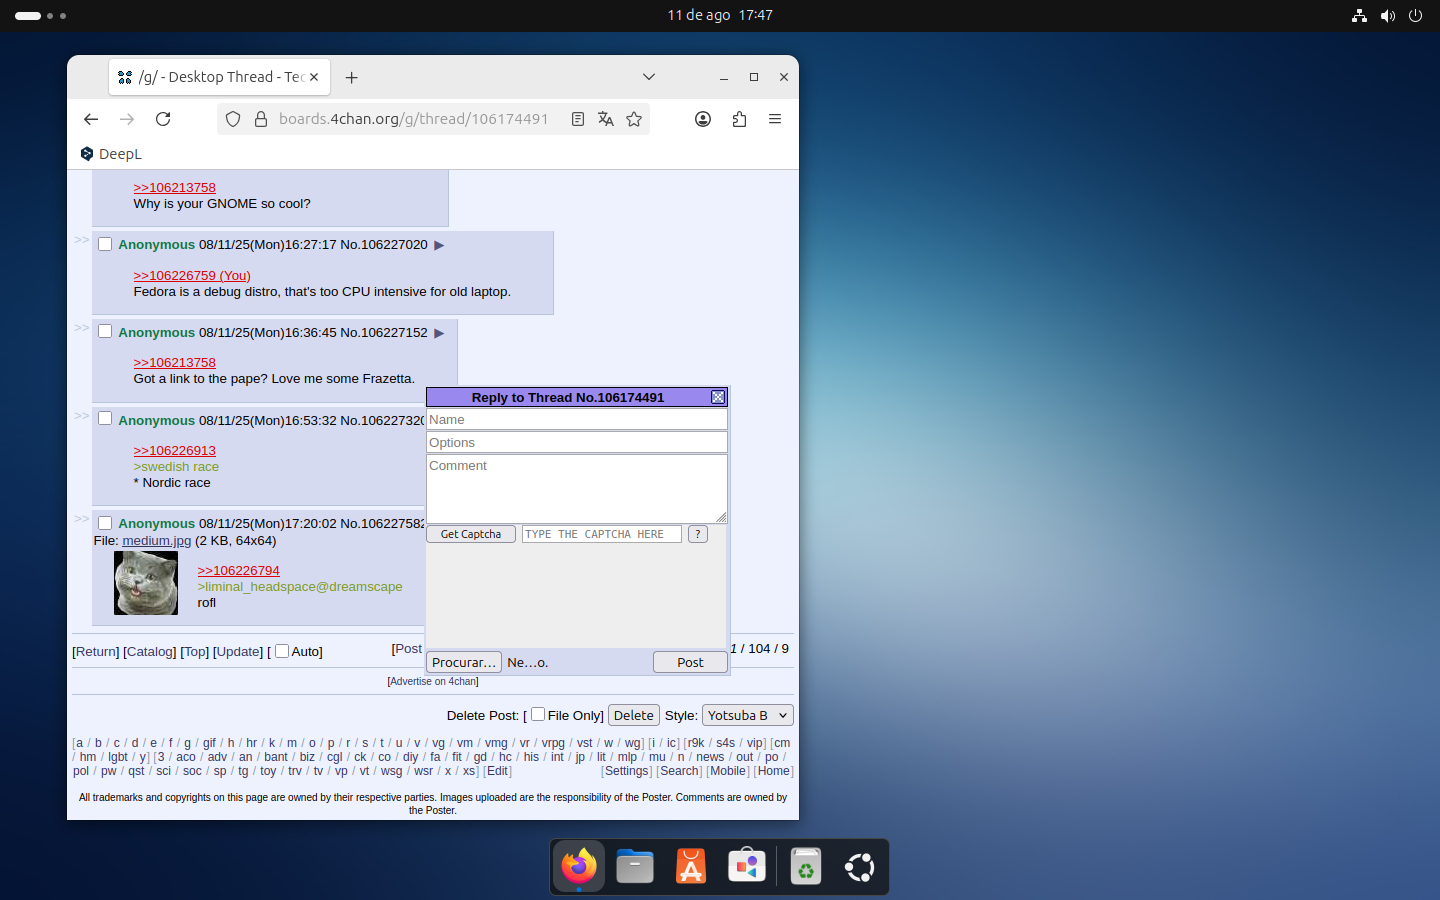
Task: Check the box for post No.106227020
Action: pyautogui.click(x=105, y=244)
